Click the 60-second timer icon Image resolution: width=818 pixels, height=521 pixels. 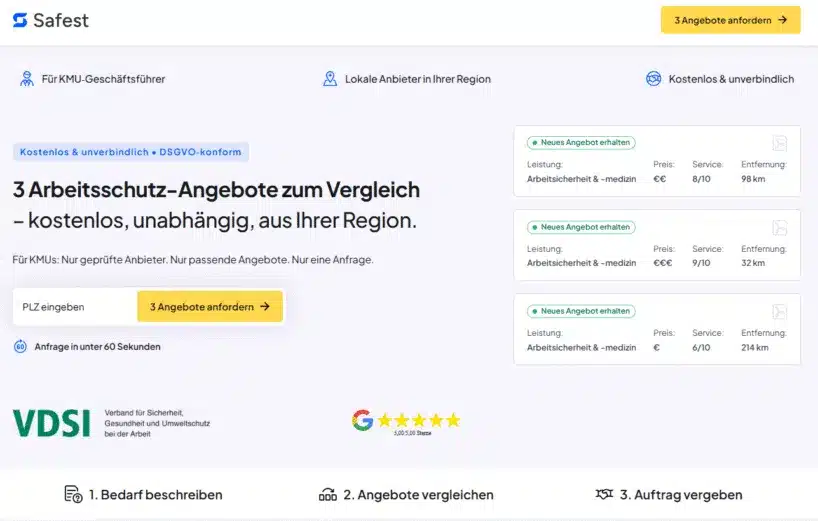[20, 347]
